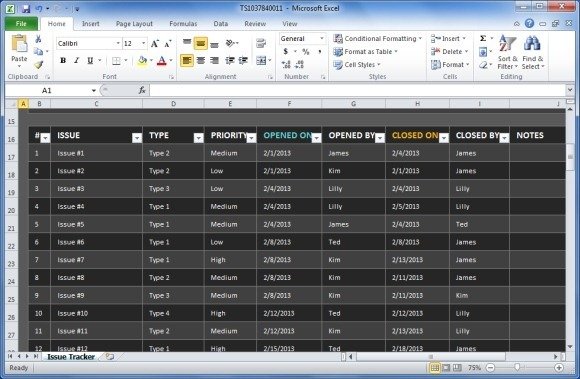This screenshot has height=379, width=580.
Task: Set Top Align vertical alignment
Action: pos(187,43)
